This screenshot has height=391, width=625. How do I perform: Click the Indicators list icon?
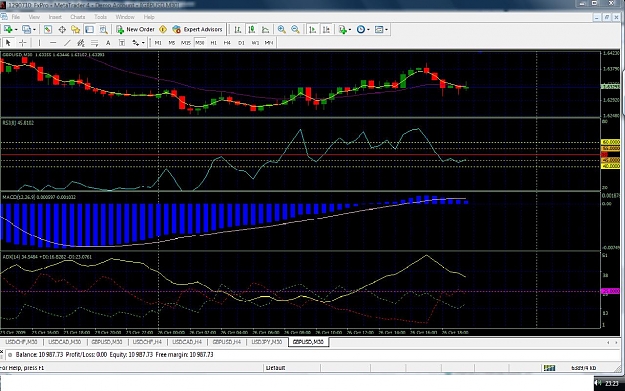point(342,29)
